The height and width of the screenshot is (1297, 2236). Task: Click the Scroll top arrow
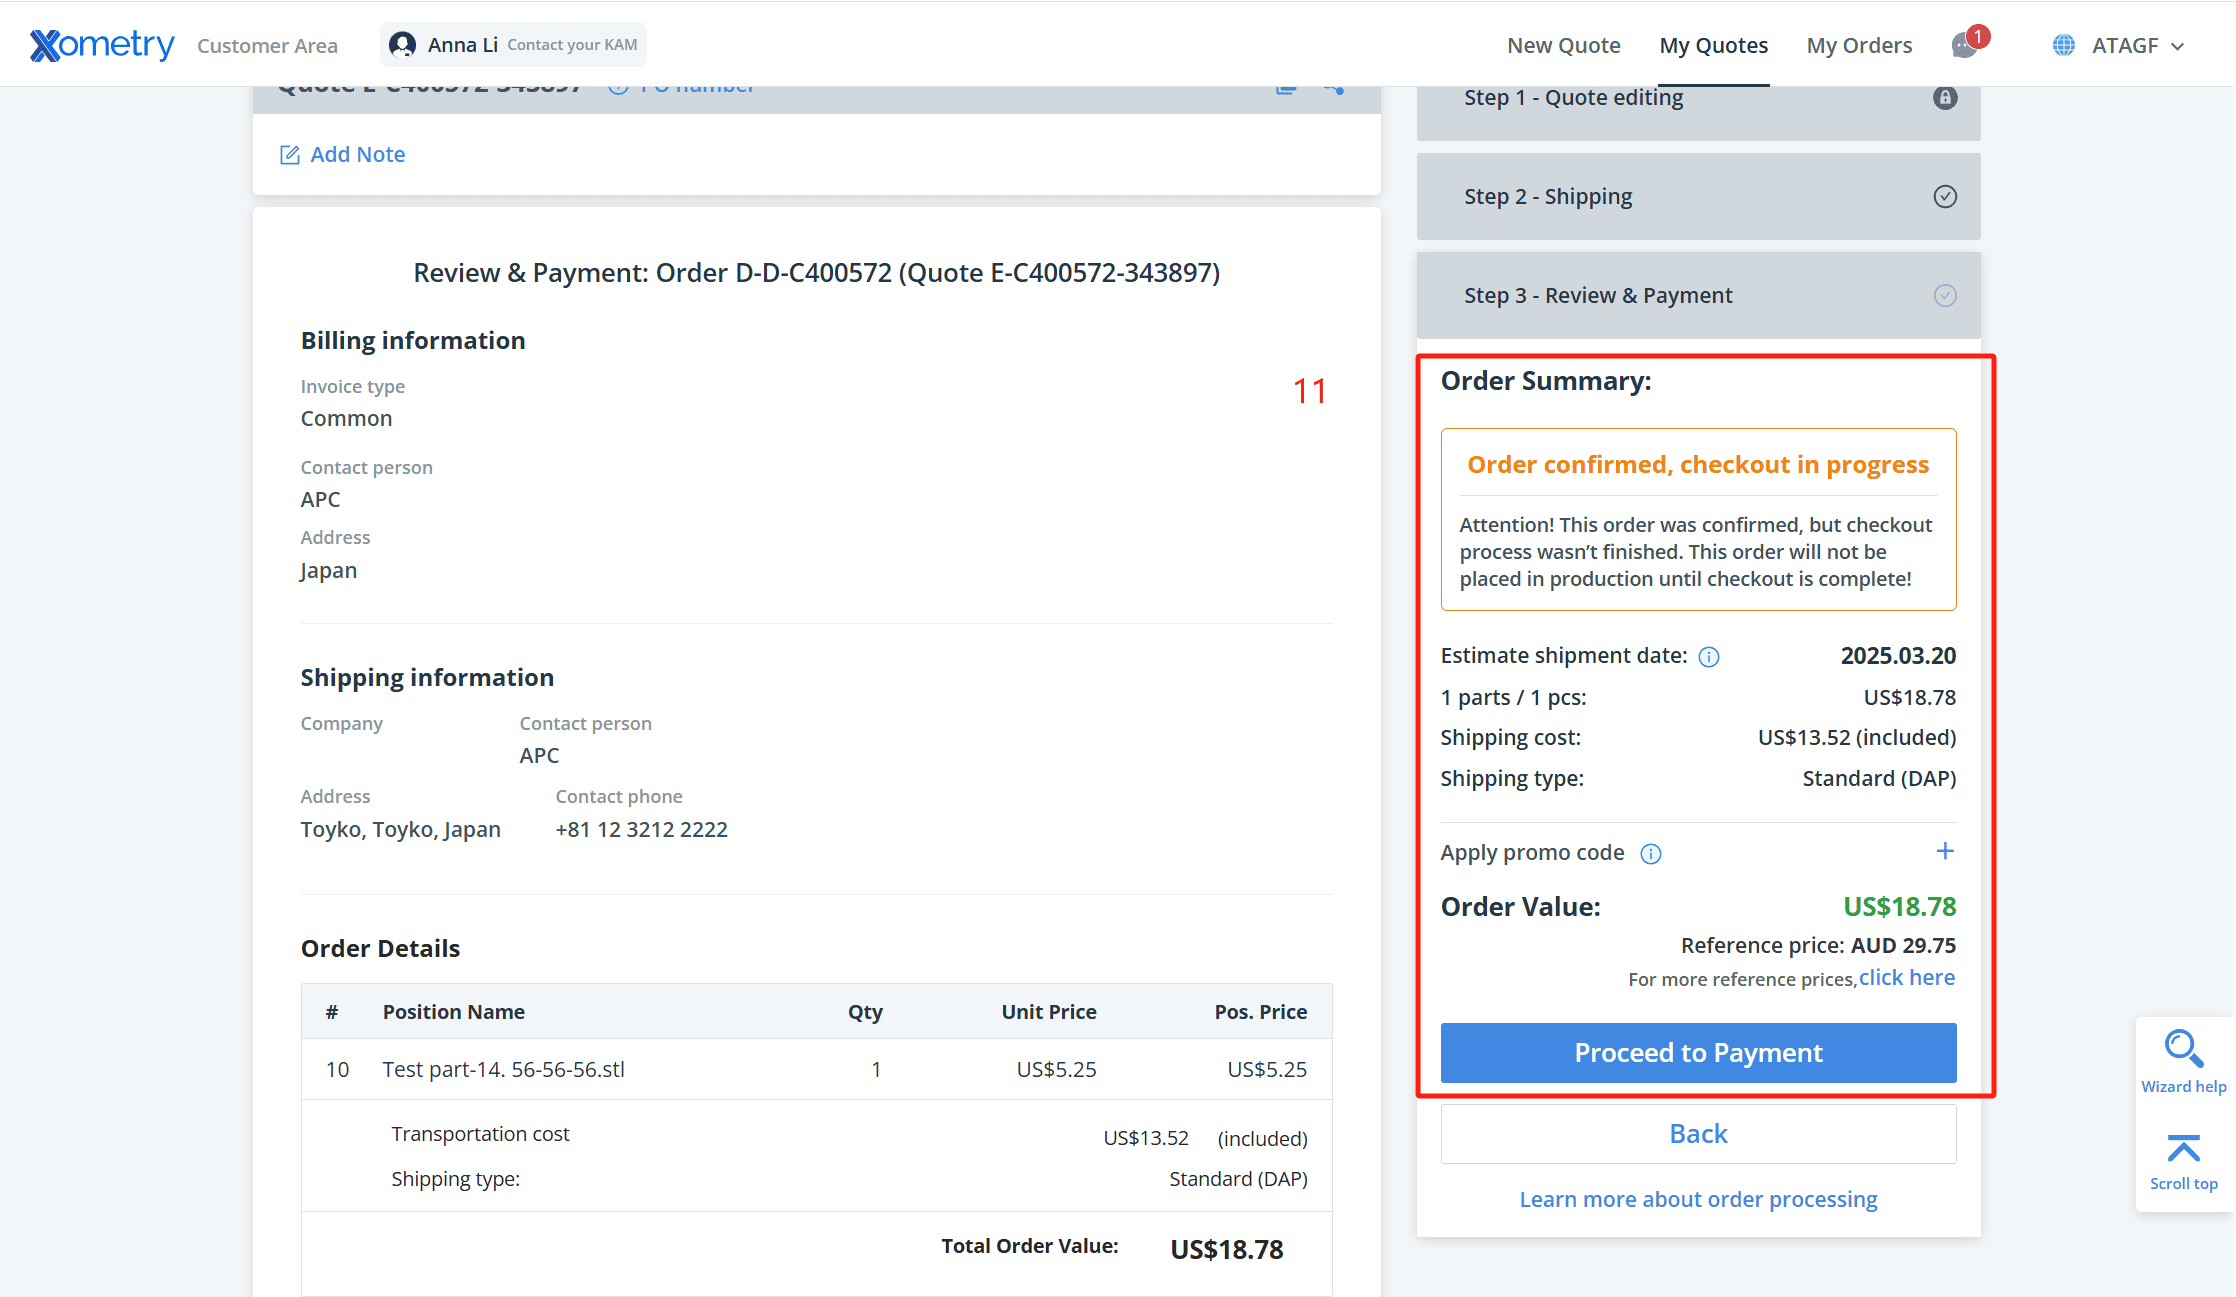pos(2184,1148)
